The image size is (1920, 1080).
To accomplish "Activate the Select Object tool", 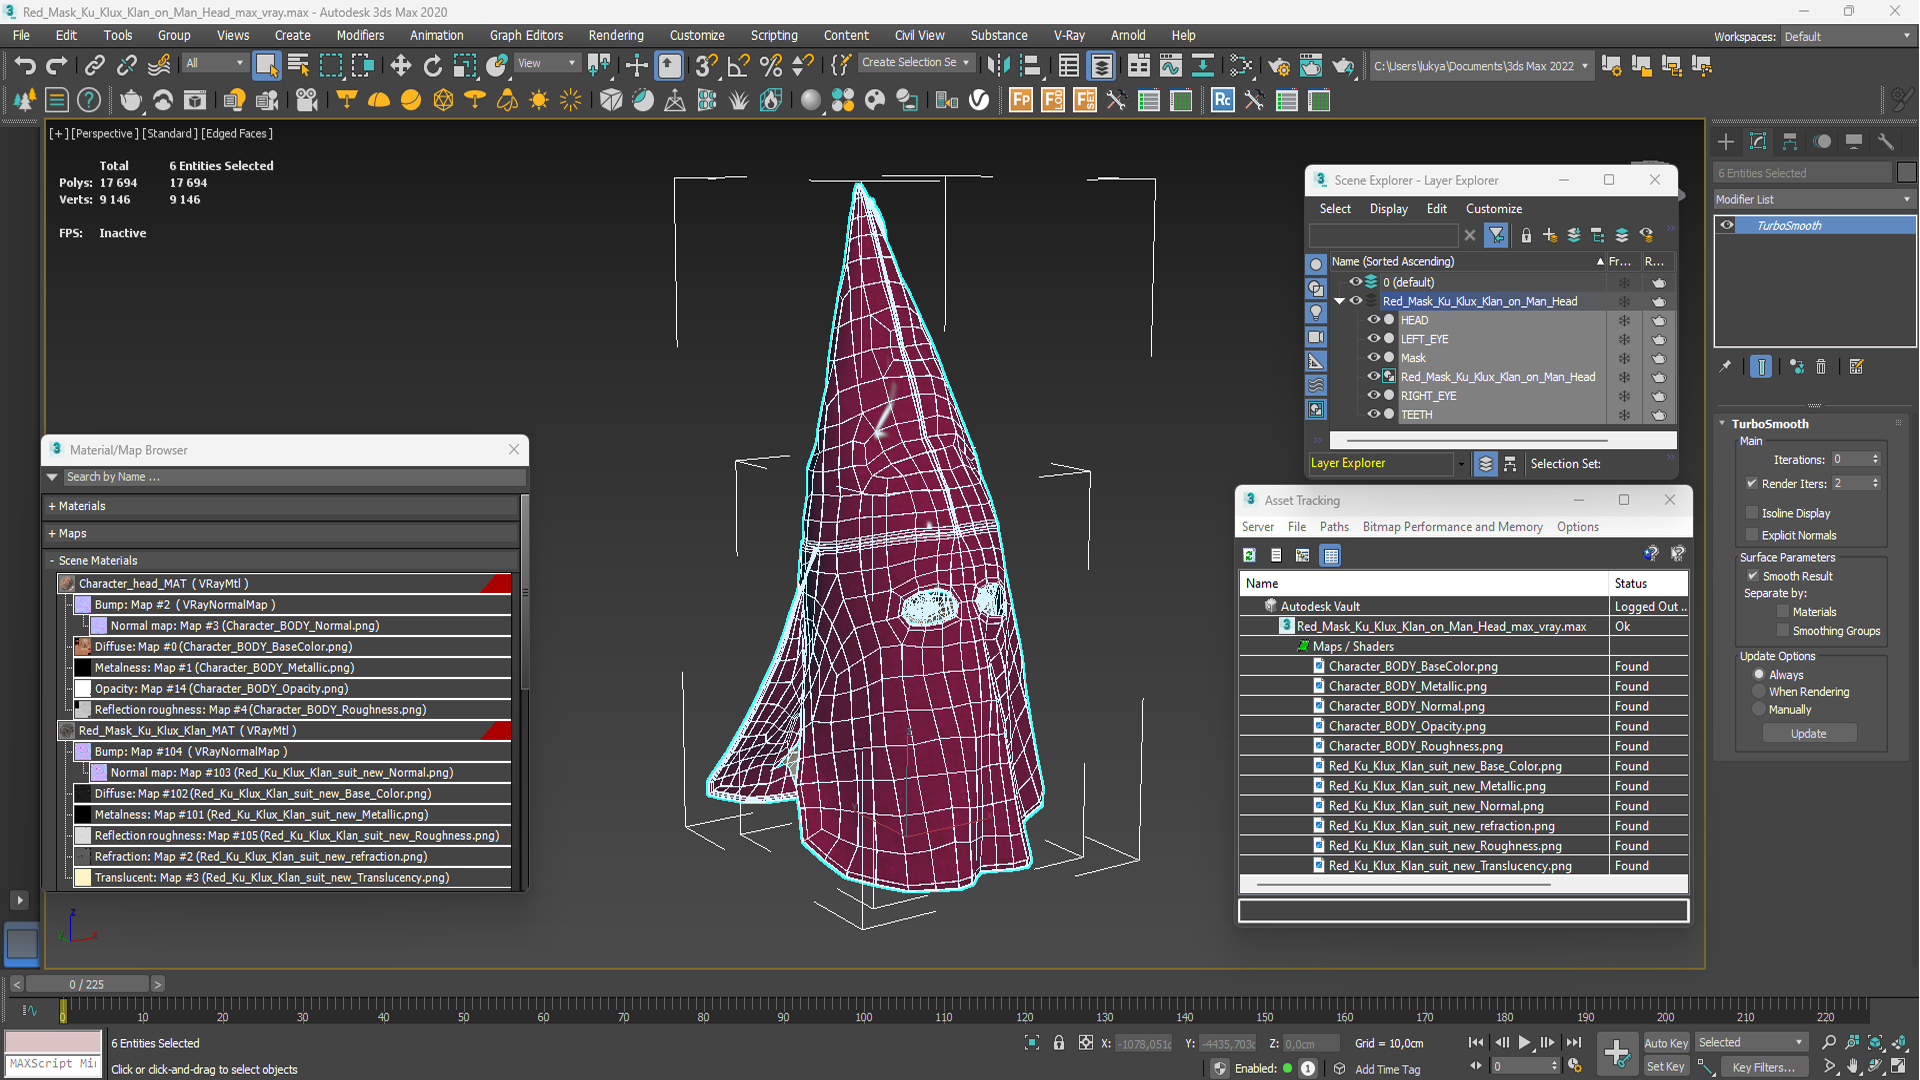I will point(266,66).
